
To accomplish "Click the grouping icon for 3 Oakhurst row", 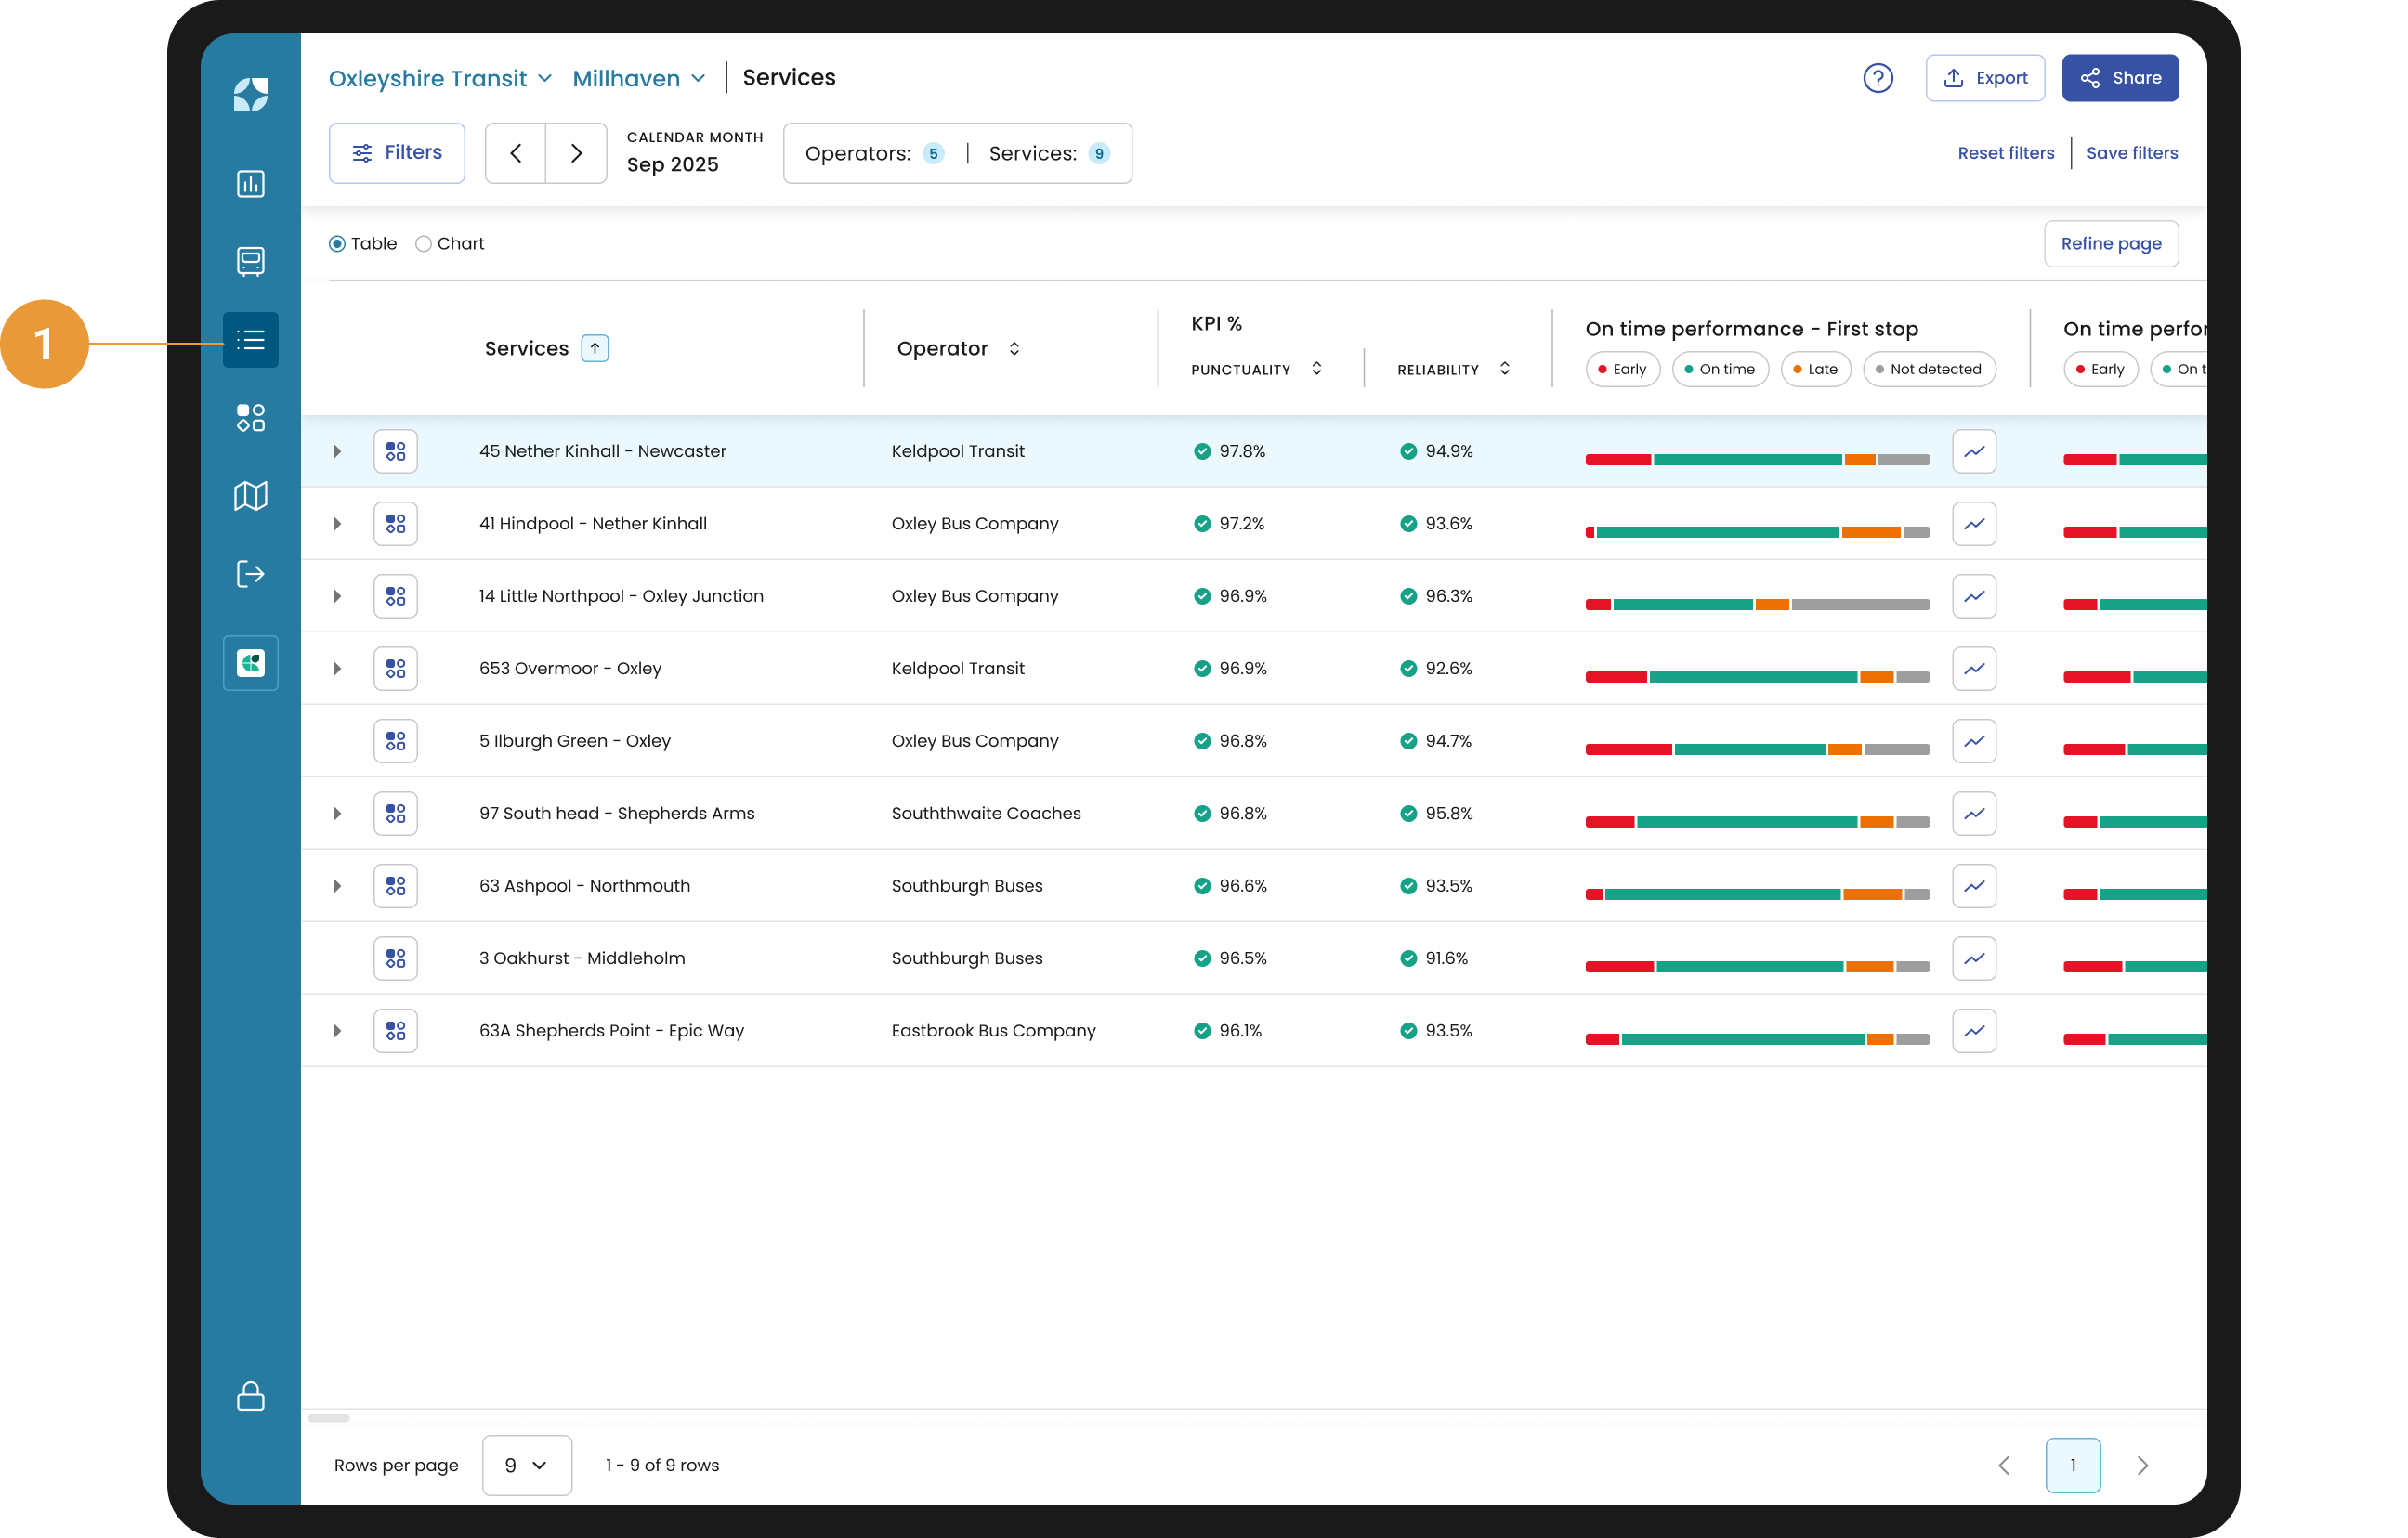I will pos(395,958).
